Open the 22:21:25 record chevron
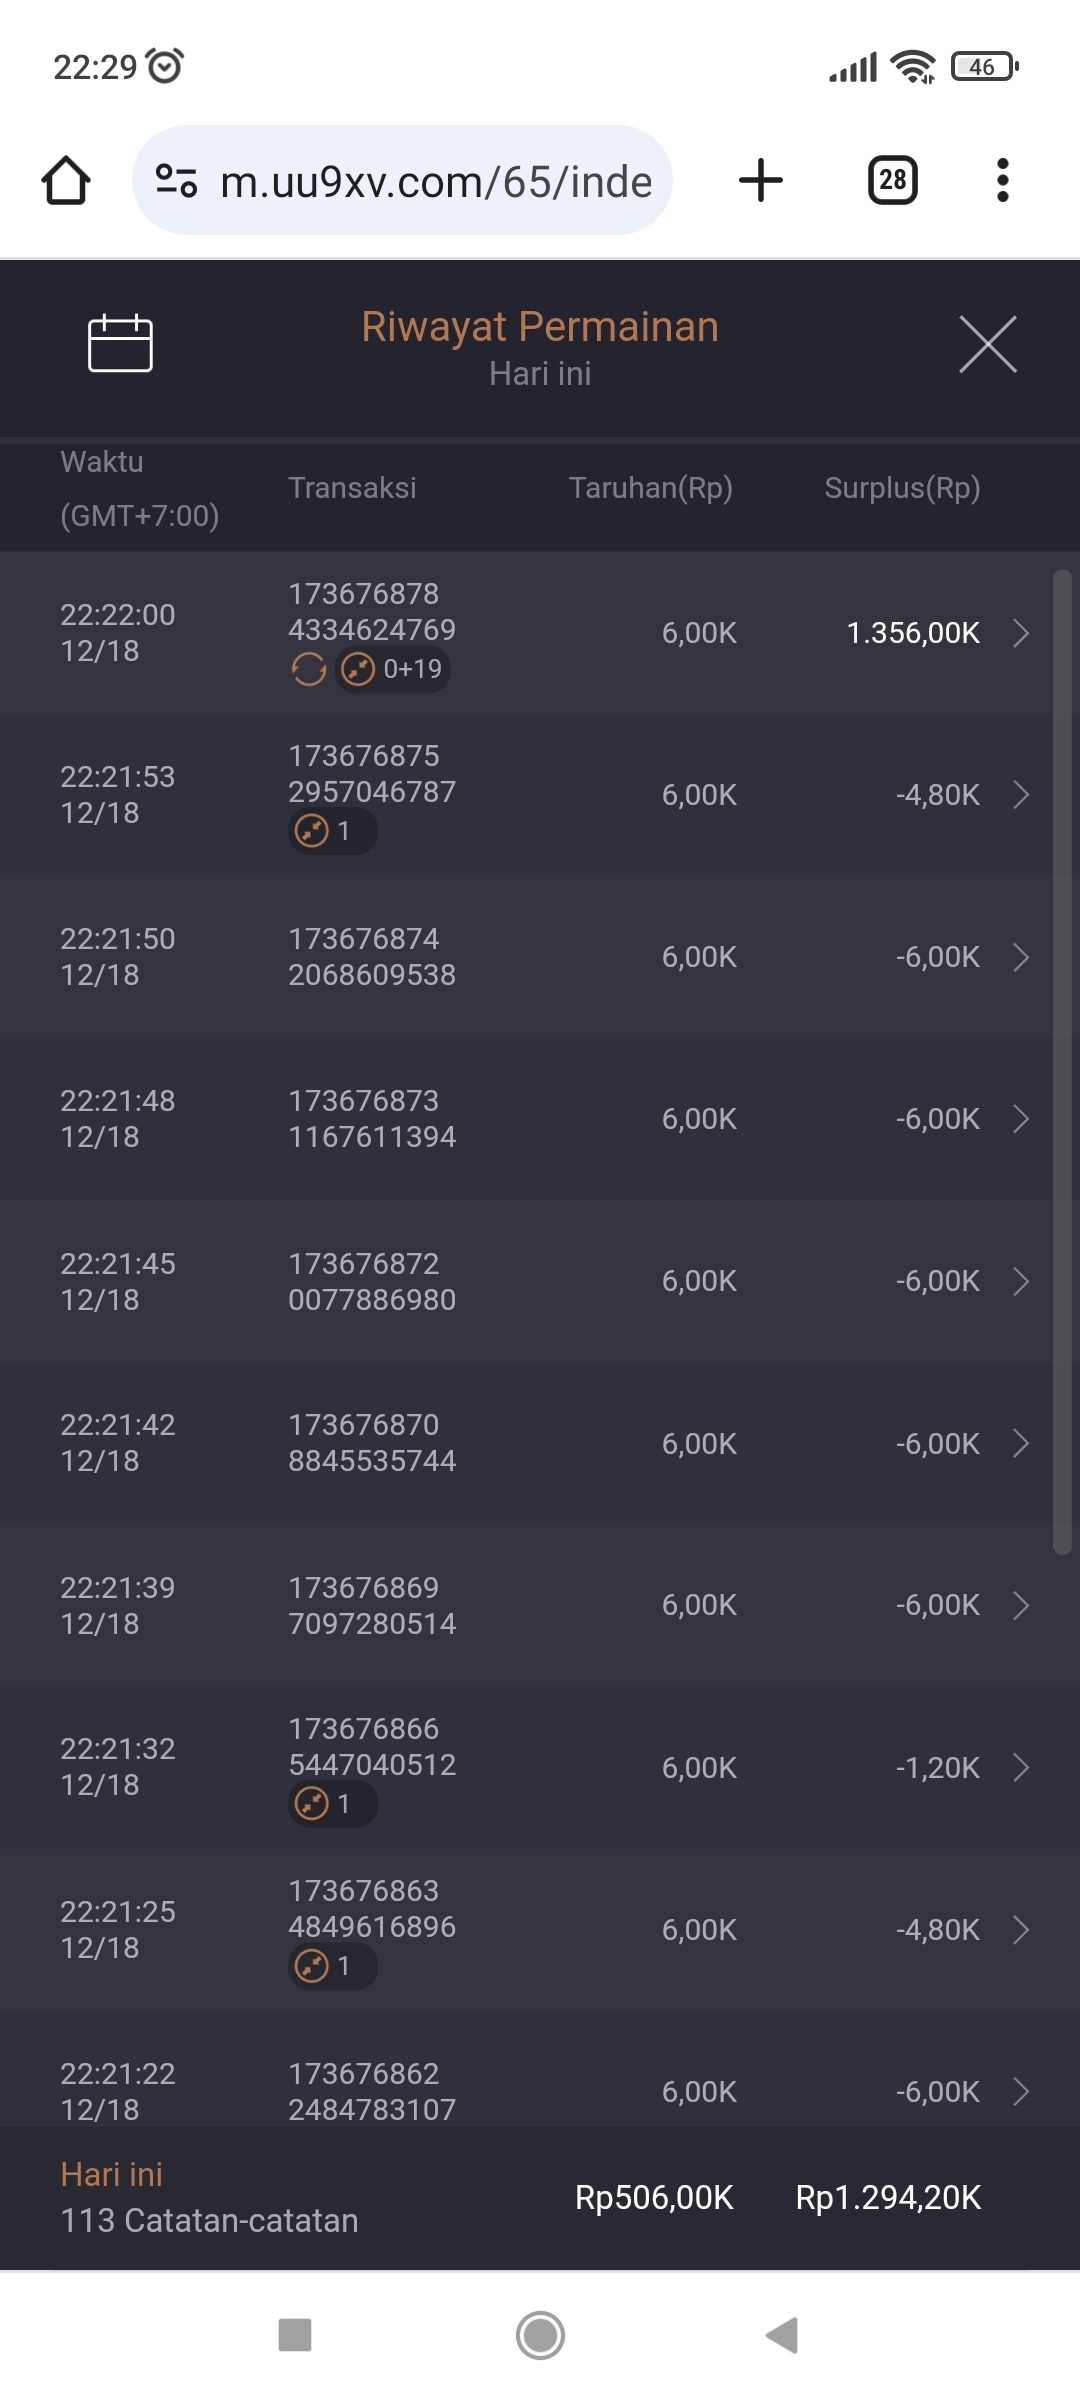The width and height of the screenshot is (1080, 2400). coord(1020,1930)
